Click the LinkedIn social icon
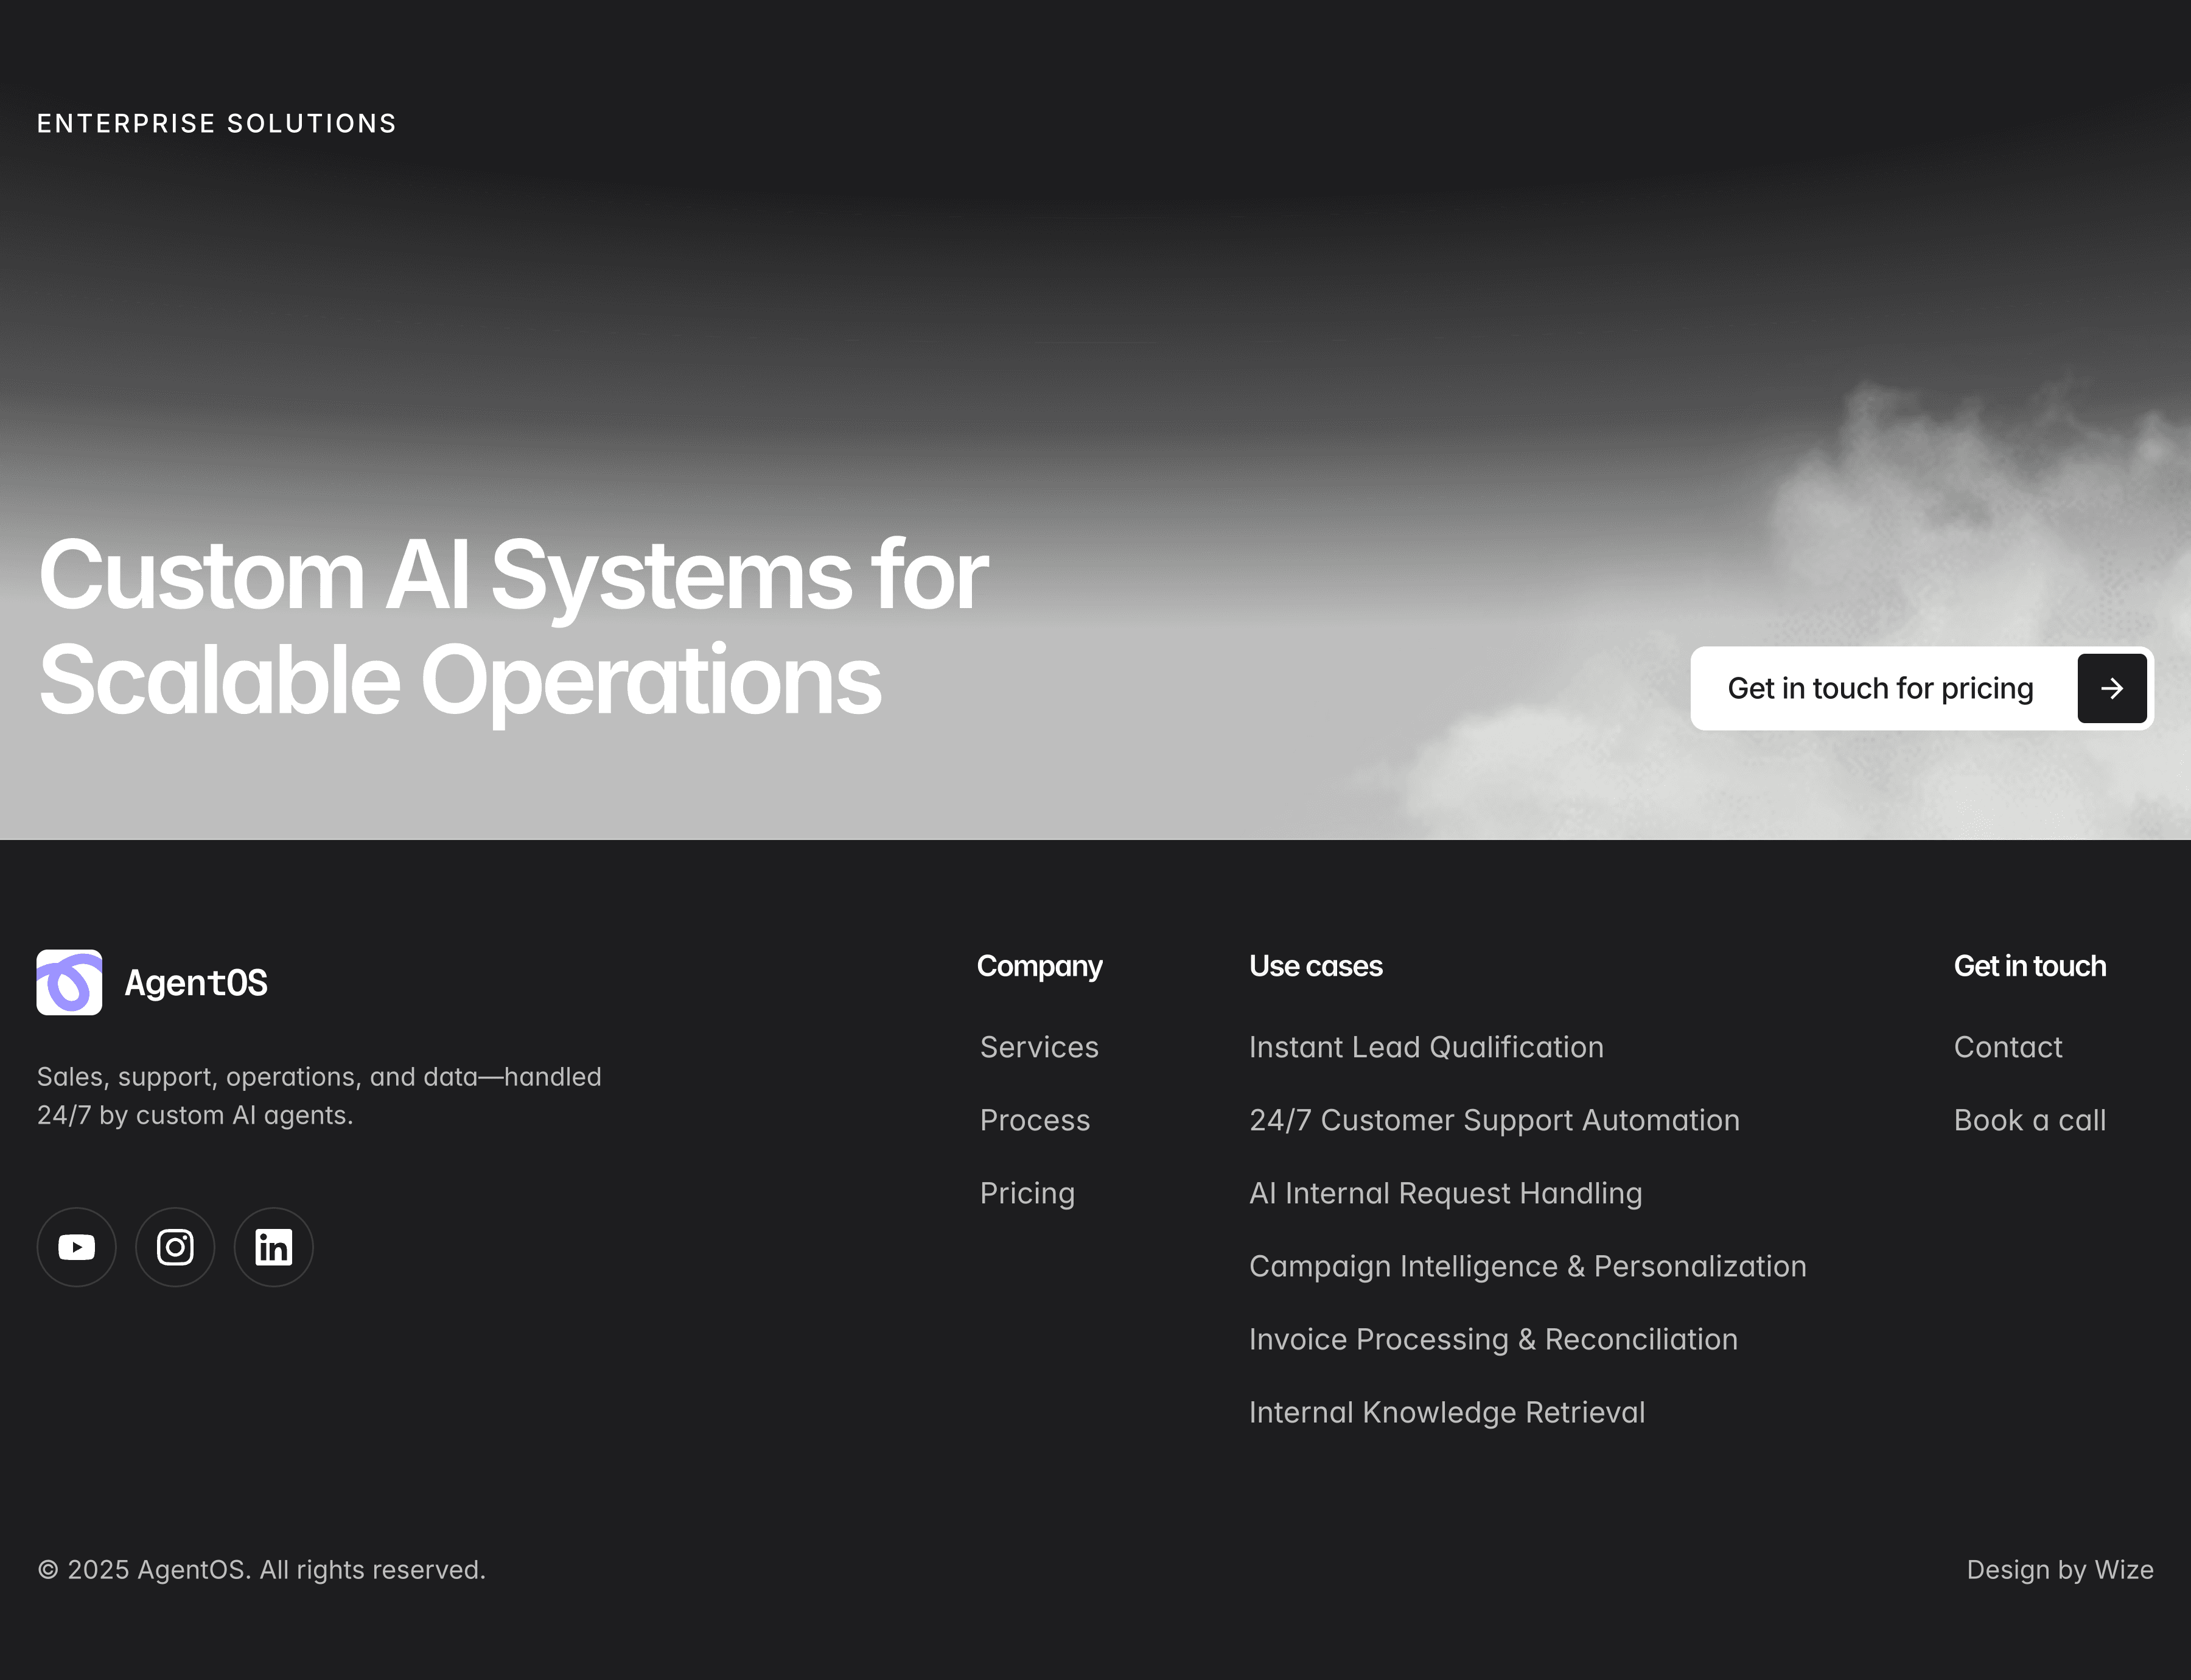The image size is (2191, 1680). [273, 1247]
